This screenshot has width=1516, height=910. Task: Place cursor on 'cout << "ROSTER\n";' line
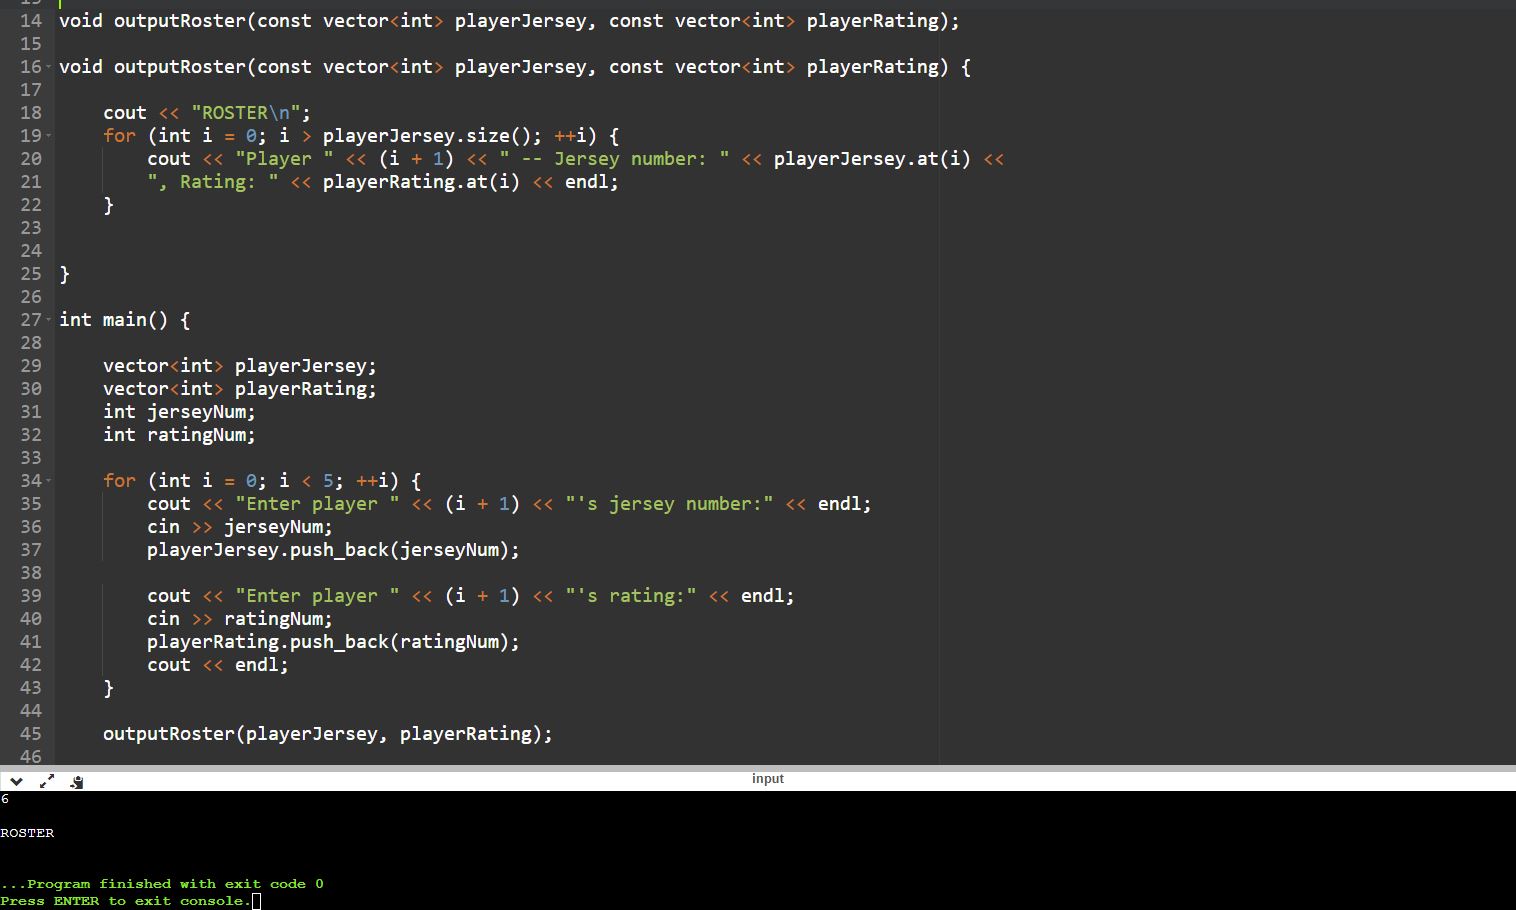[207, 113]
